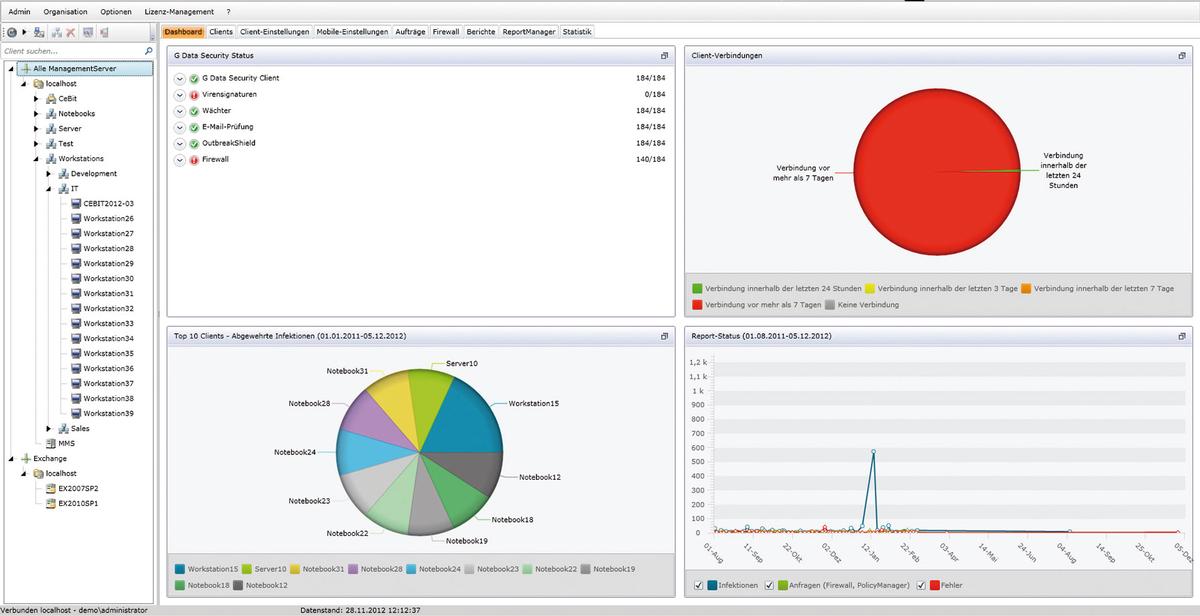Maximize the Report-Status panel
1200x616 pixels.
point(1182,336)
